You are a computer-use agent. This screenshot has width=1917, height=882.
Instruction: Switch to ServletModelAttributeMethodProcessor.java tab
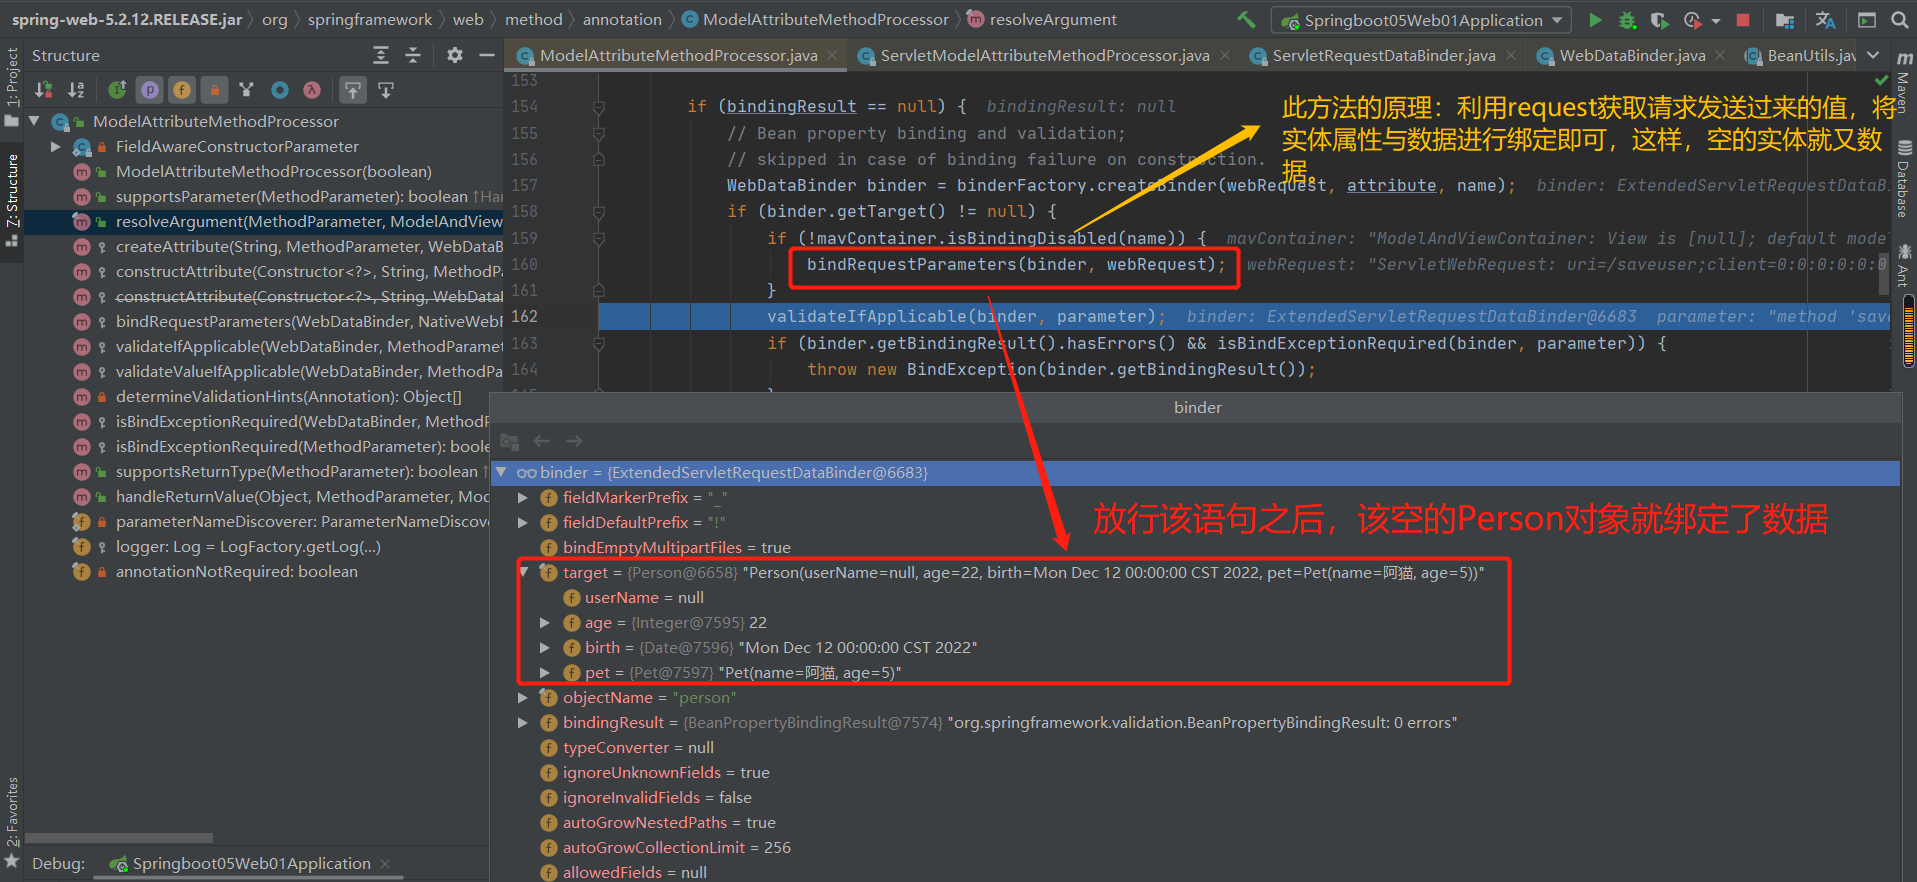(x=1044, y=55)
